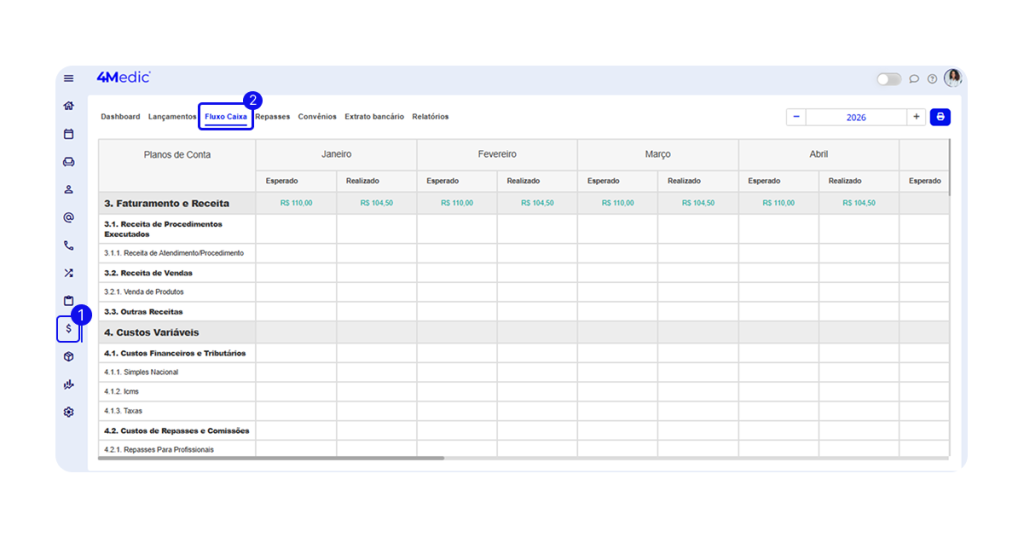Screen dimensions: 1024x537
Task: Open the calendar icon in the sidebar
Action: [x=69, y=134]
